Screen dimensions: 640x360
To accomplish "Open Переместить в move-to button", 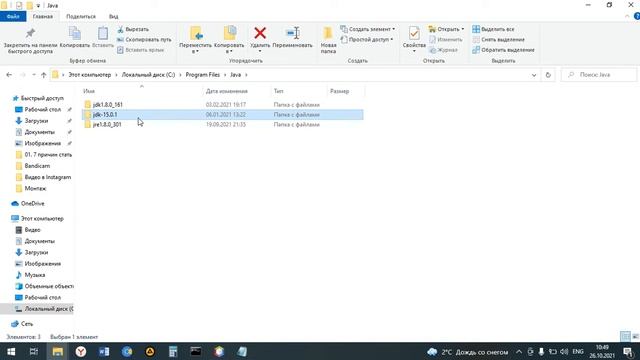I will (x=196, y=40).
